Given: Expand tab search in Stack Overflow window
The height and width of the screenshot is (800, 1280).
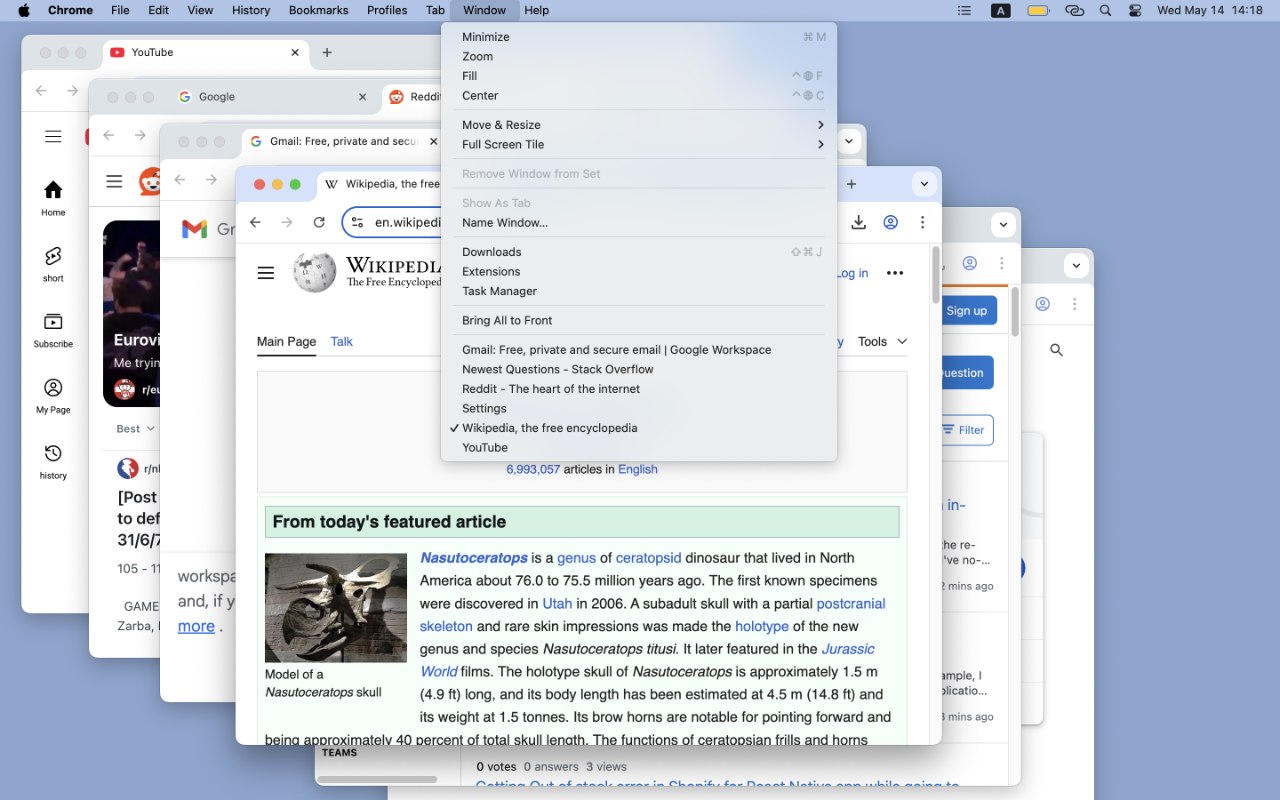Looking at the screenshot, I should pos(1003,225).
